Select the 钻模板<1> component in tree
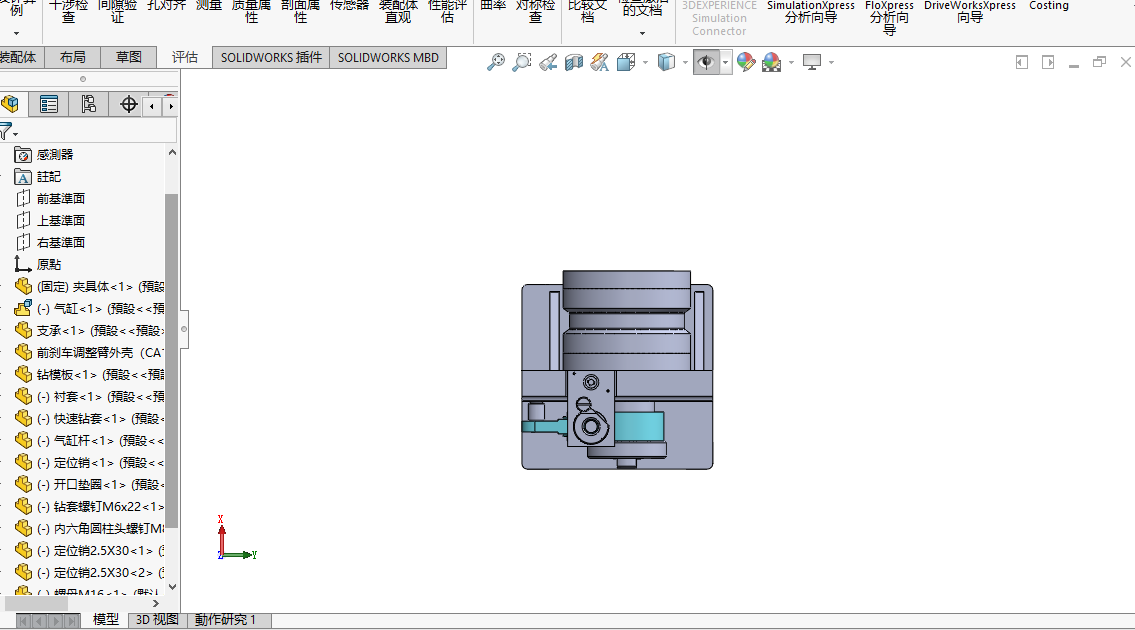 coord(89,374)
